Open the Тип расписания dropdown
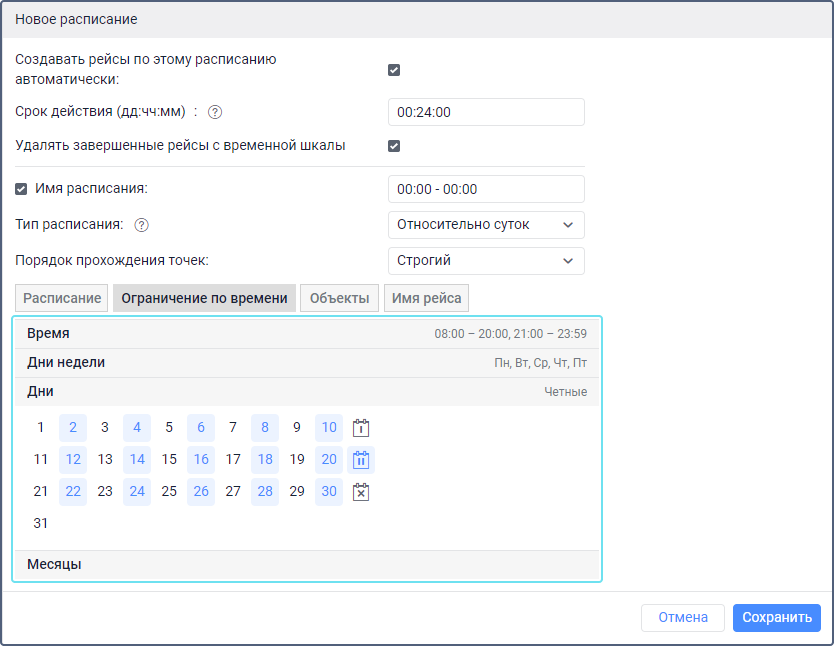Image resolution: width=834 pixels, height=646 pixels. pos(485,225)
